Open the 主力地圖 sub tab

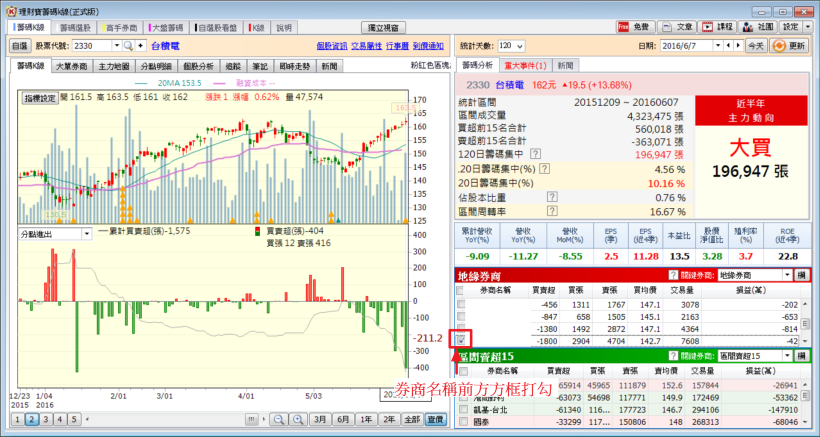[x=113, y=66]
